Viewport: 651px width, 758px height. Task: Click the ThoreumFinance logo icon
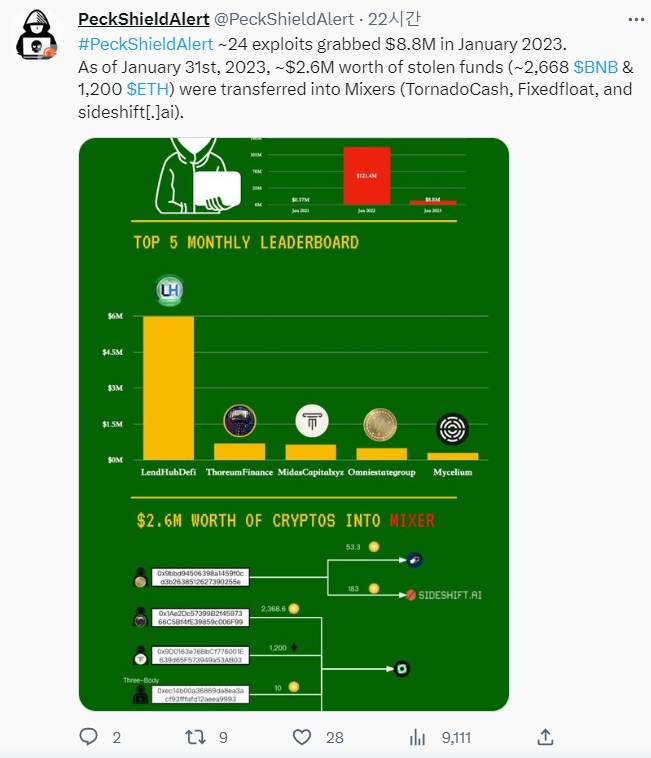click(x=239, y=420)
